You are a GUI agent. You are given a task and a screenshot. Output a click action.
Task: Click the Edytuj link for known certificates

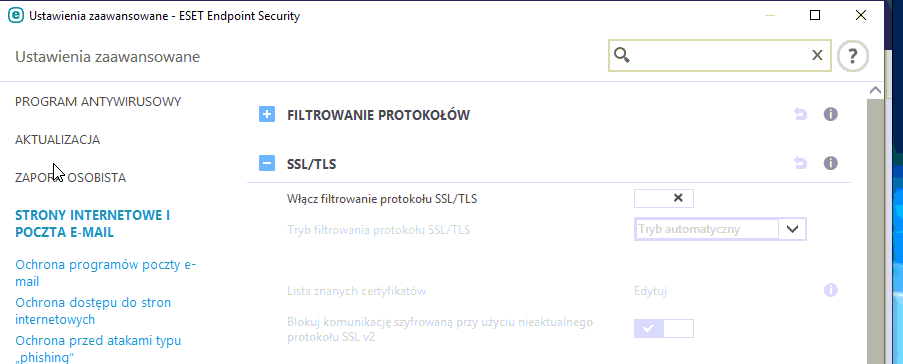[650, 291]
